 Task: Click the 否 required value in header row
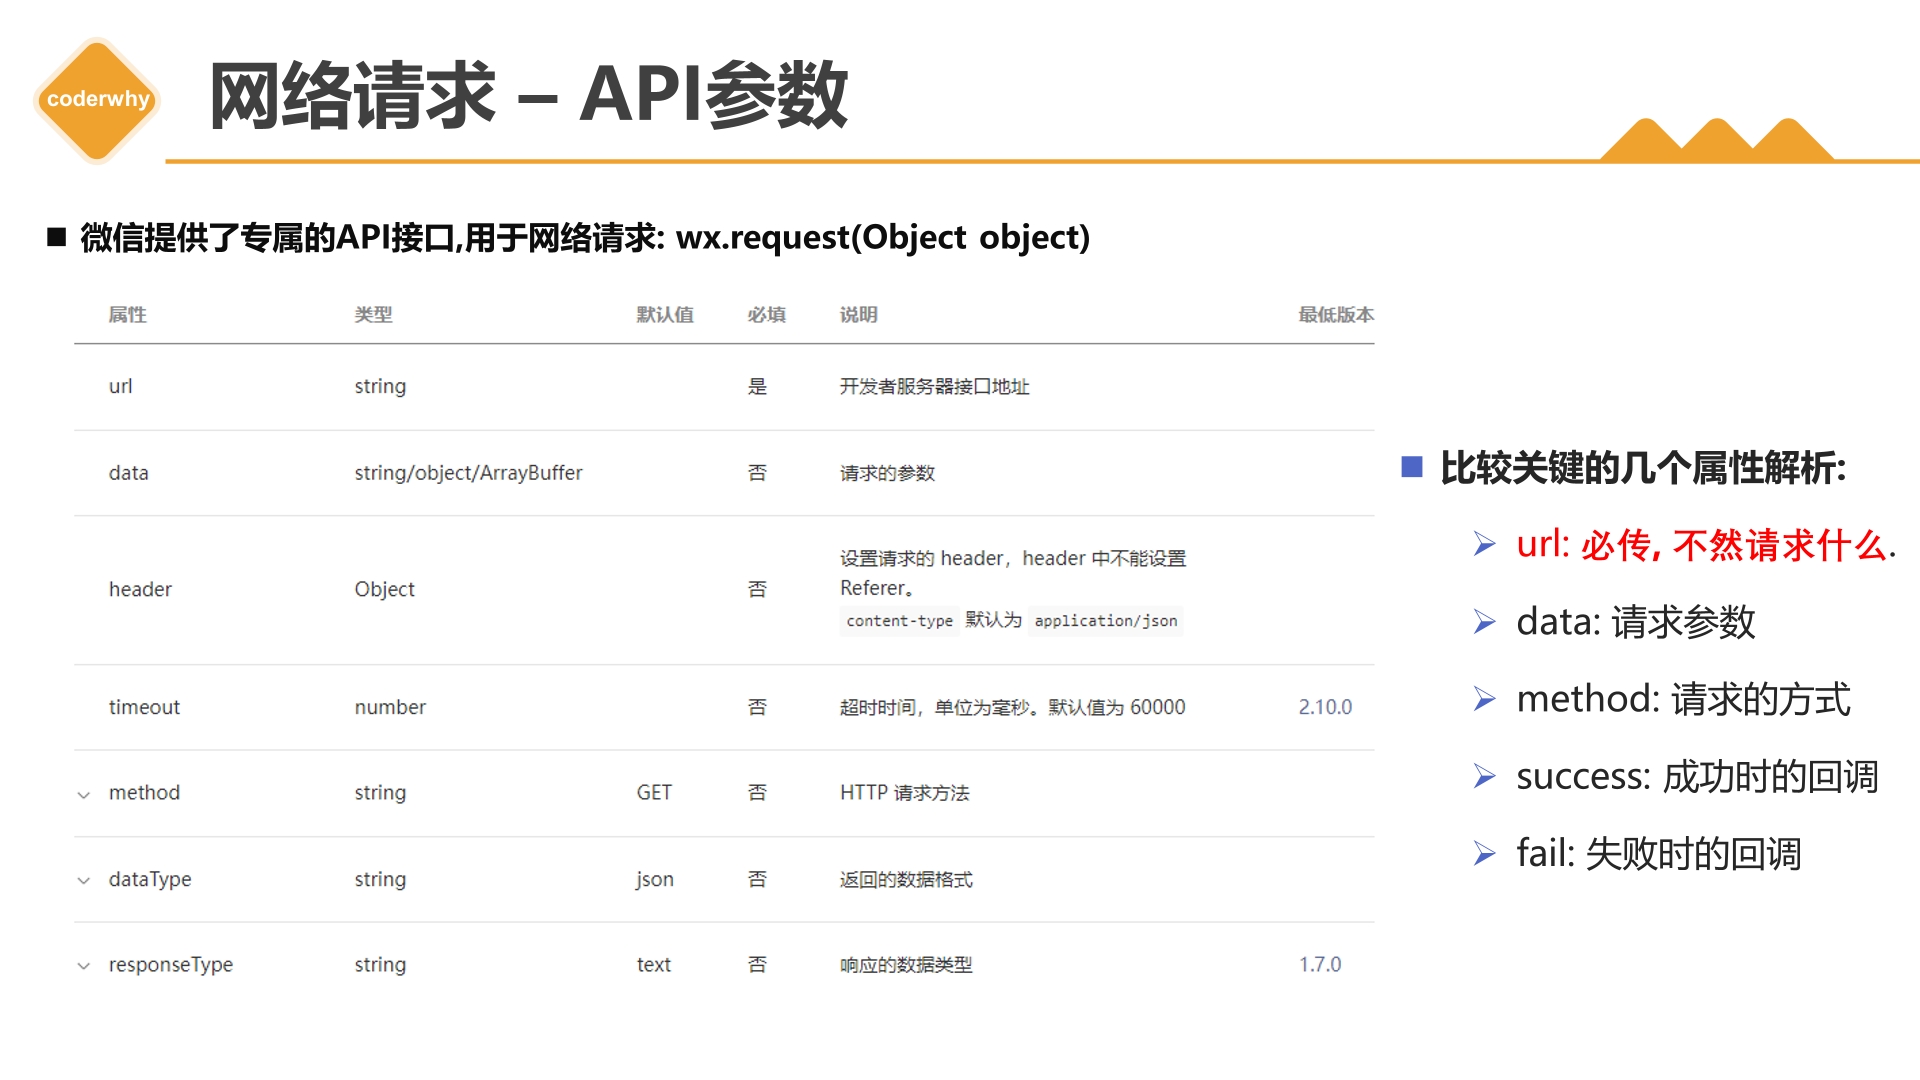point(757,590)
